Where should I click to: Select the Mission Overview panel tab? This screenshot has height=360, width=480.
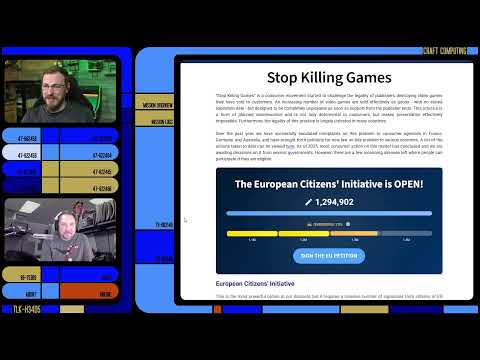155,102
